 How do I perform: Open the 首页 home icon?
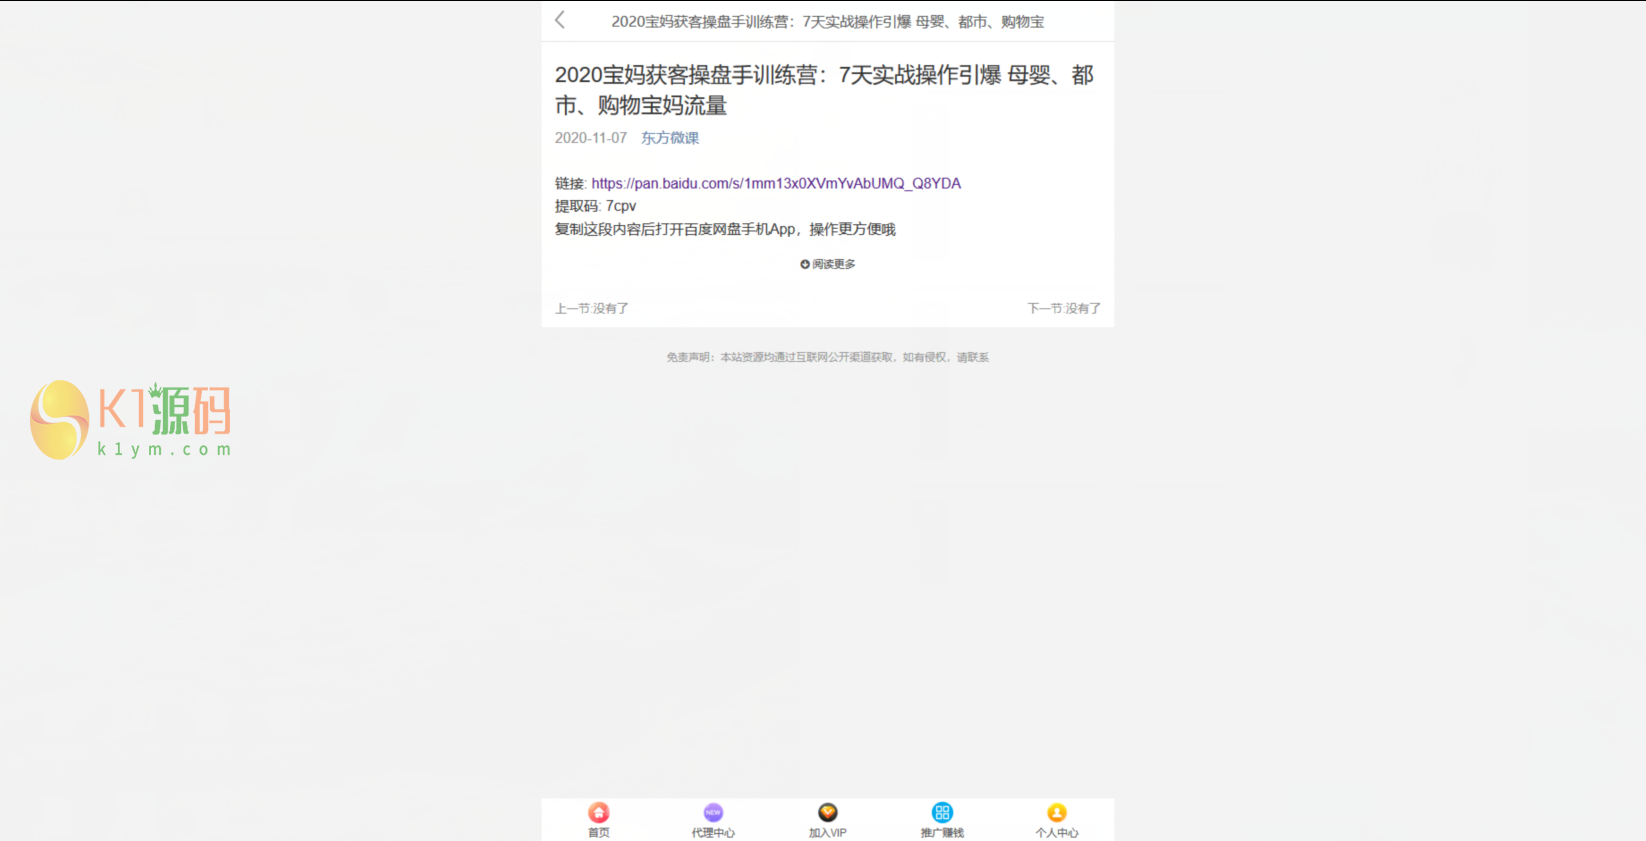pos(599,812)
